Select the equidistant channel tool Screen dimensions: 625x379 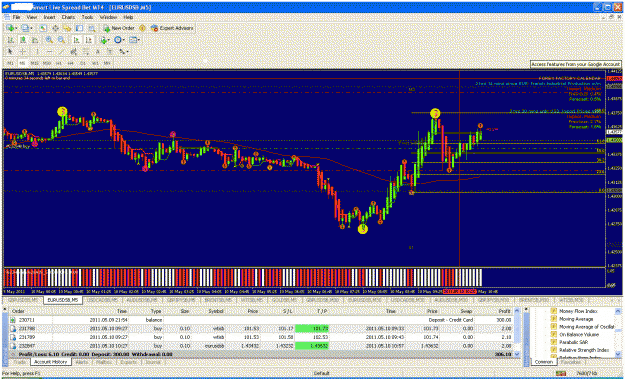tap(73, 51)
